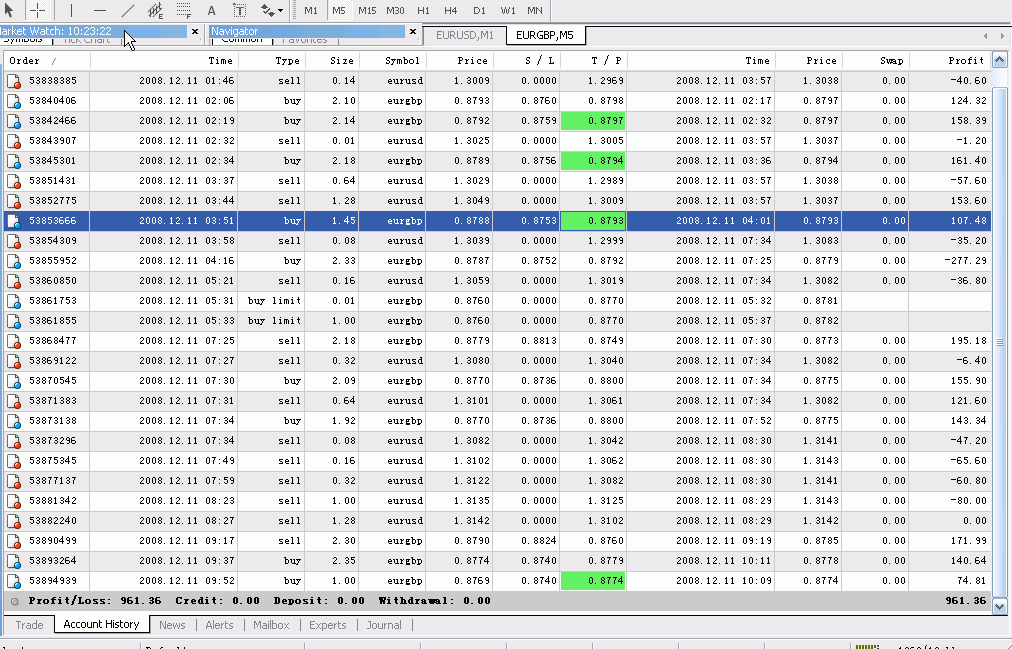Viewport: 1012px width, 649px height.
Task: Click the order icon for 53868477
Action: click(14, 341)
